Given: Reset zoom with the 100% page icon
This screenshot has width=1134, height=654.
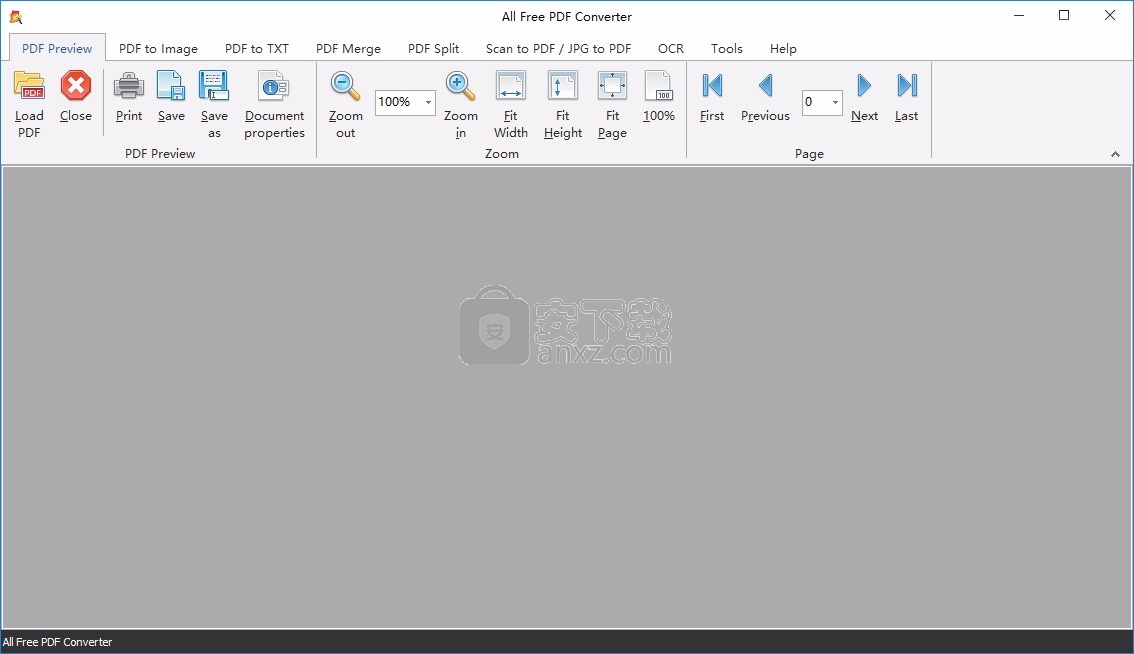Looking at the screenshot, I should 658,87.
